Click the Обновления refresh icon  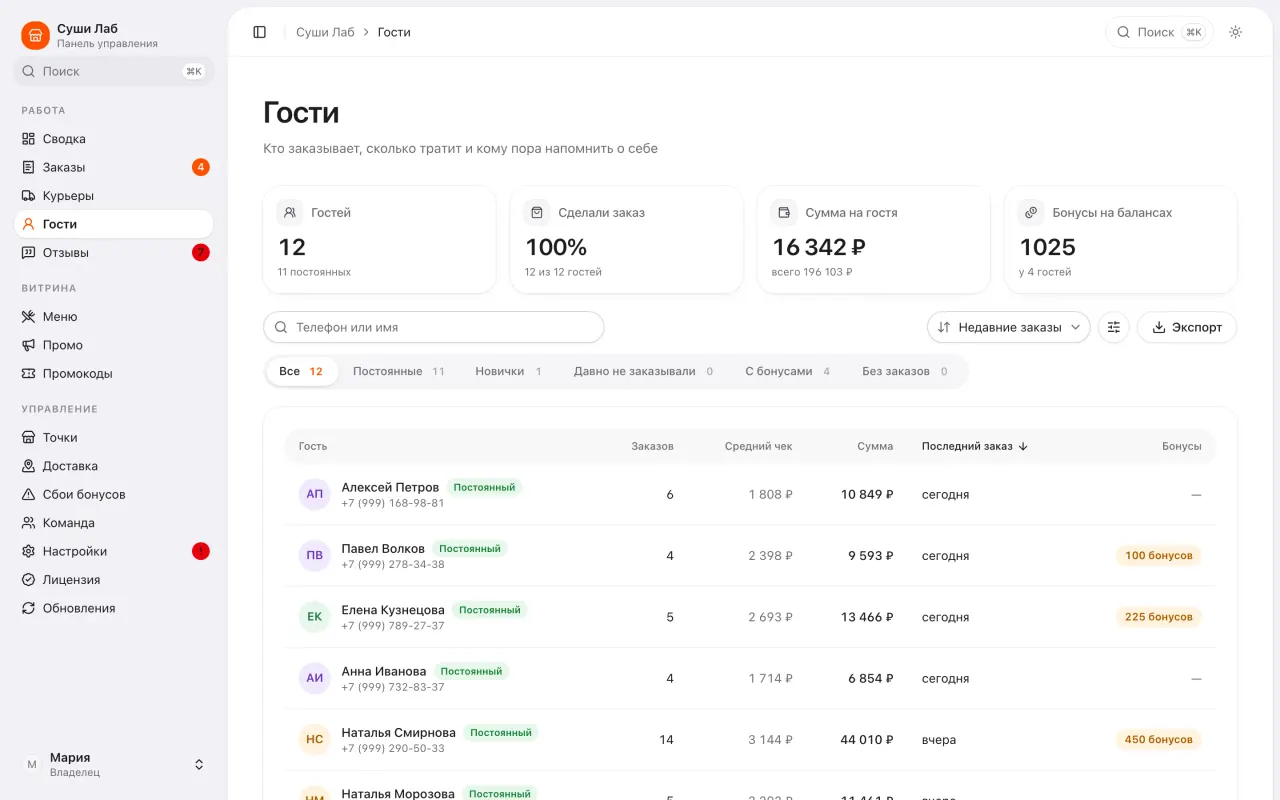pyautogui.click(x=29, y=608)
